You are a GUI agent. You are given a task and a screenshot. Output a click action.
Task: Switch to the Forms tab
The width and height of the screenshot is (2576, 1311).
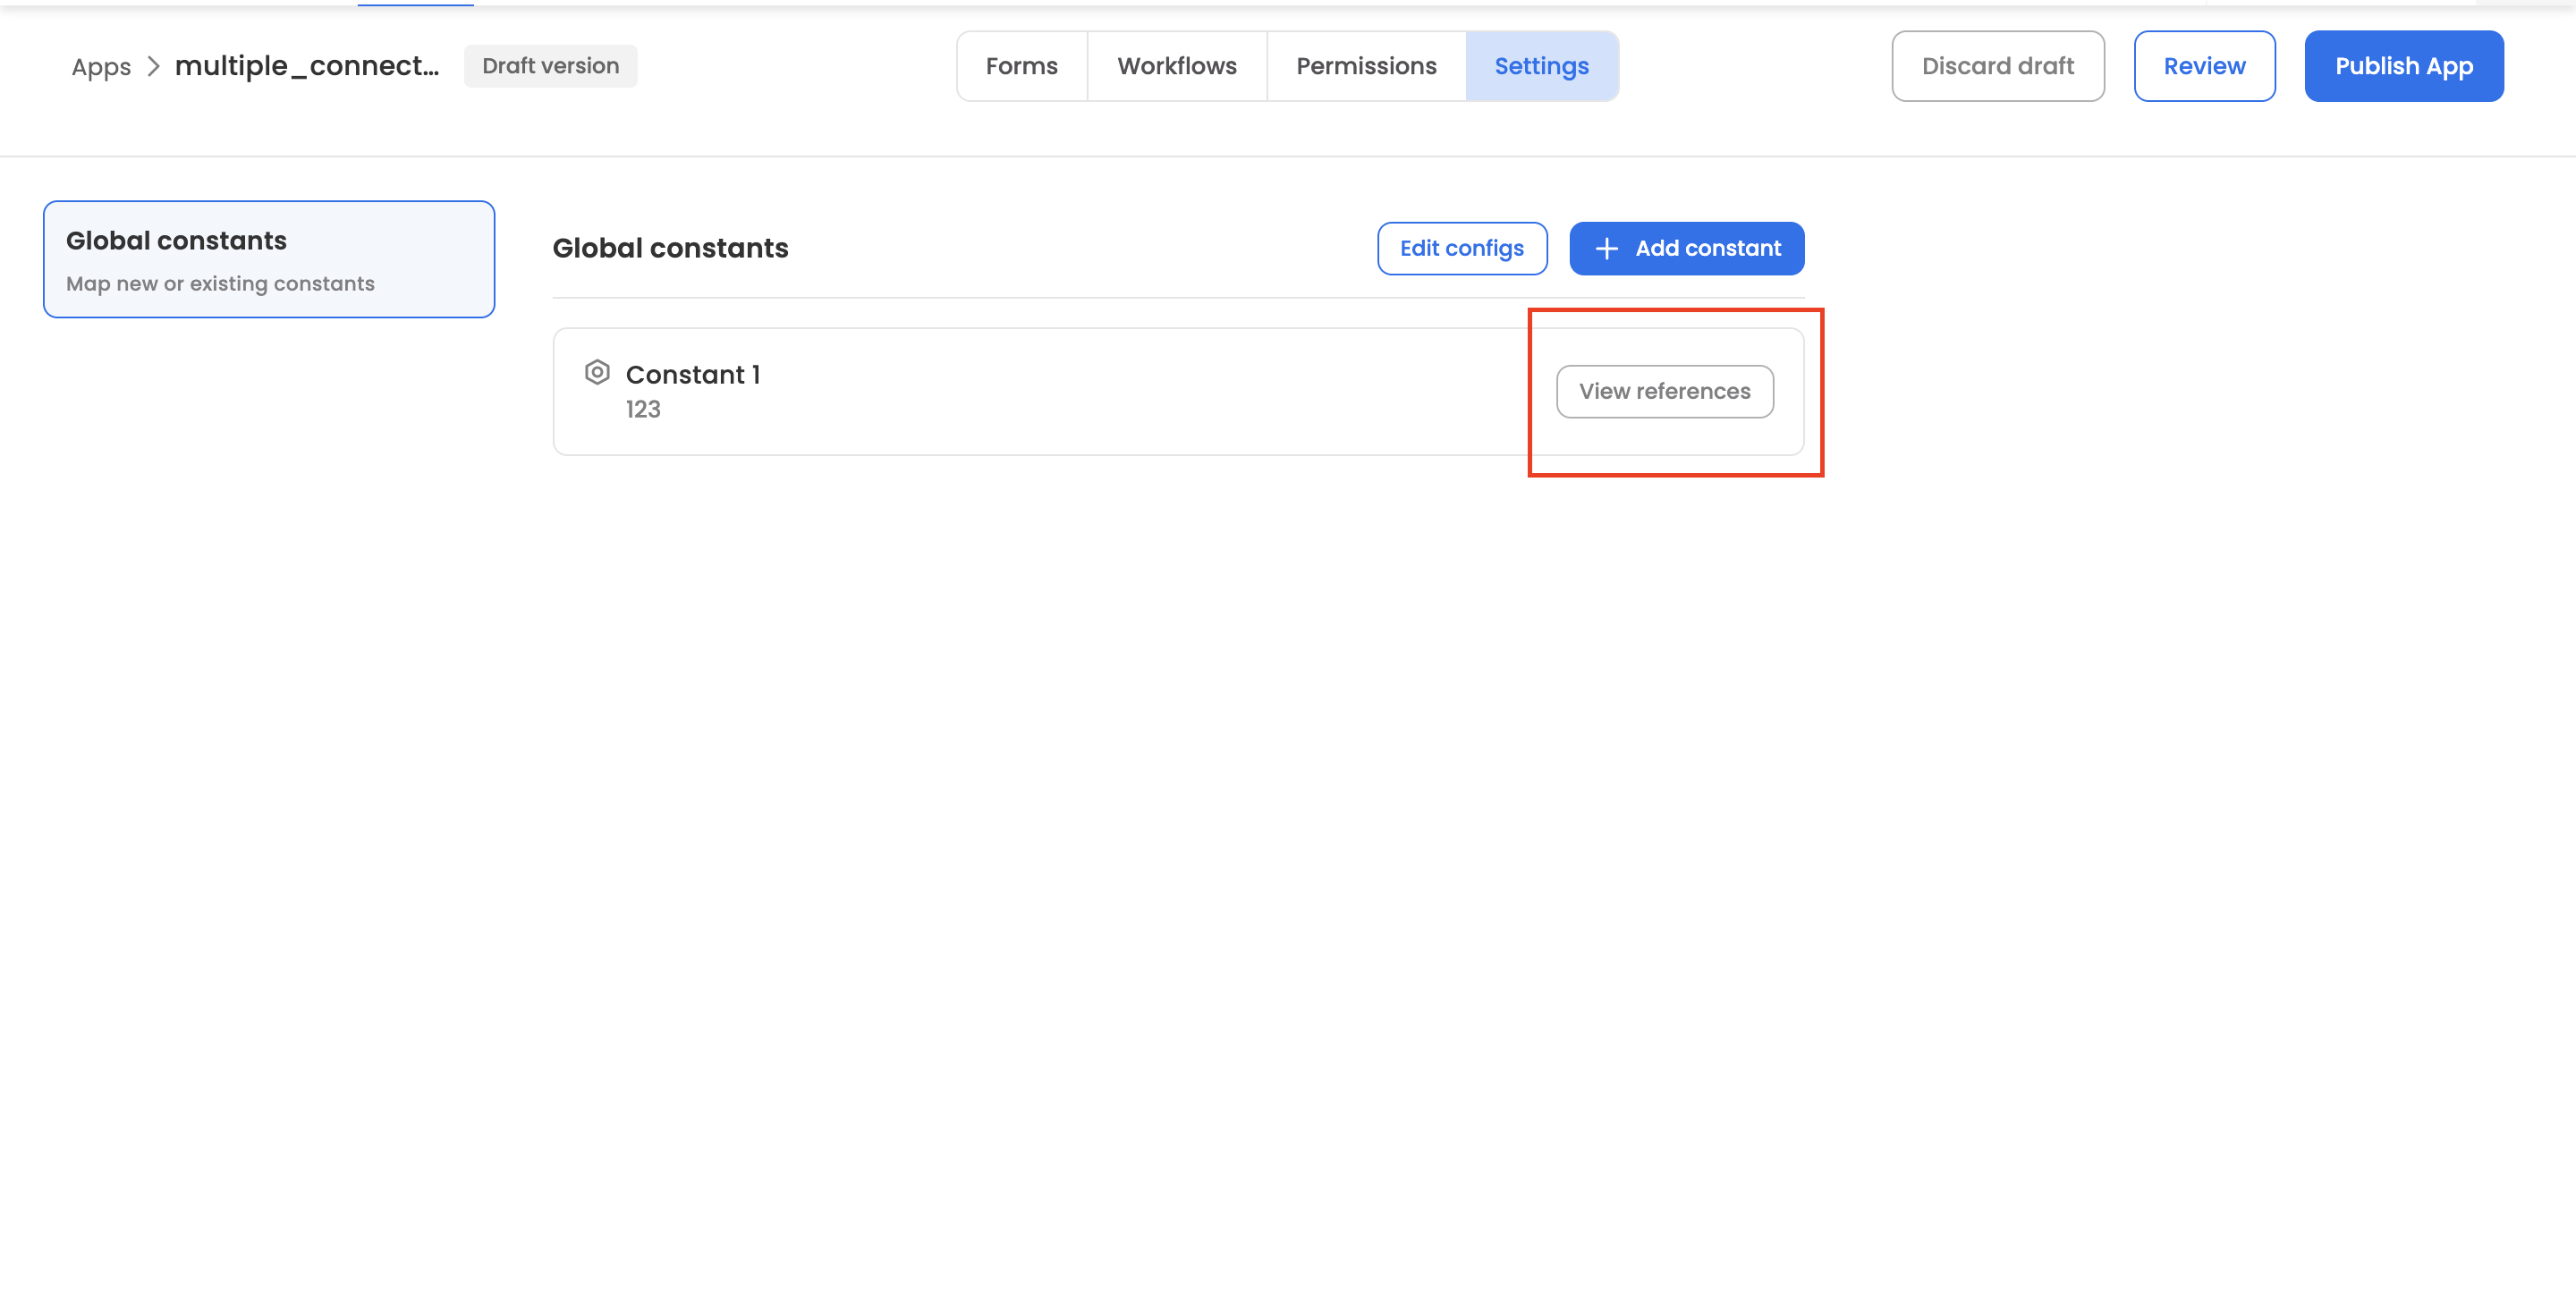[x=1021, y=66]
